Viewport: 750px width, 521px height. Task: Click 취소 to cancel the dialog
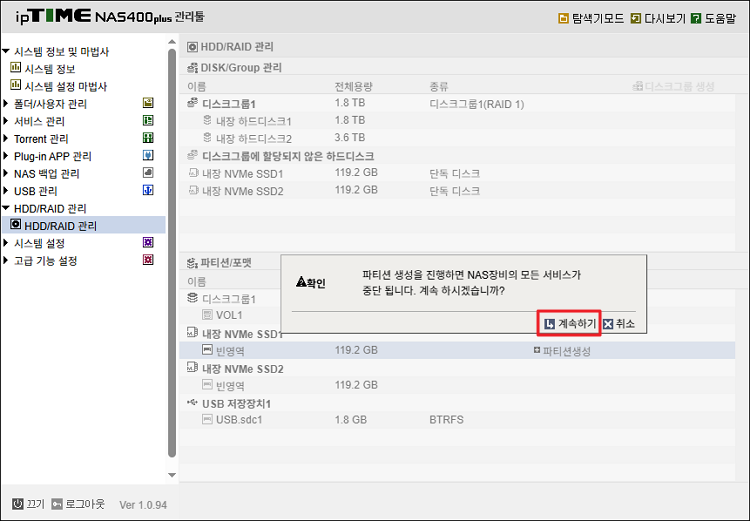click(619, 324)
